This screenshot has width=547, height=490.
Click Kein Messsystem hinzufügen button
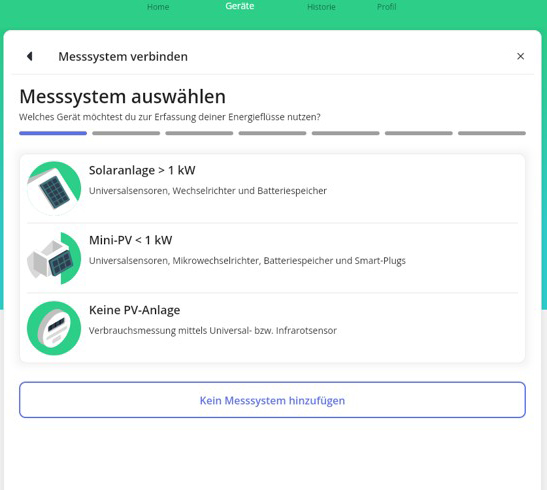coord(272,400)
